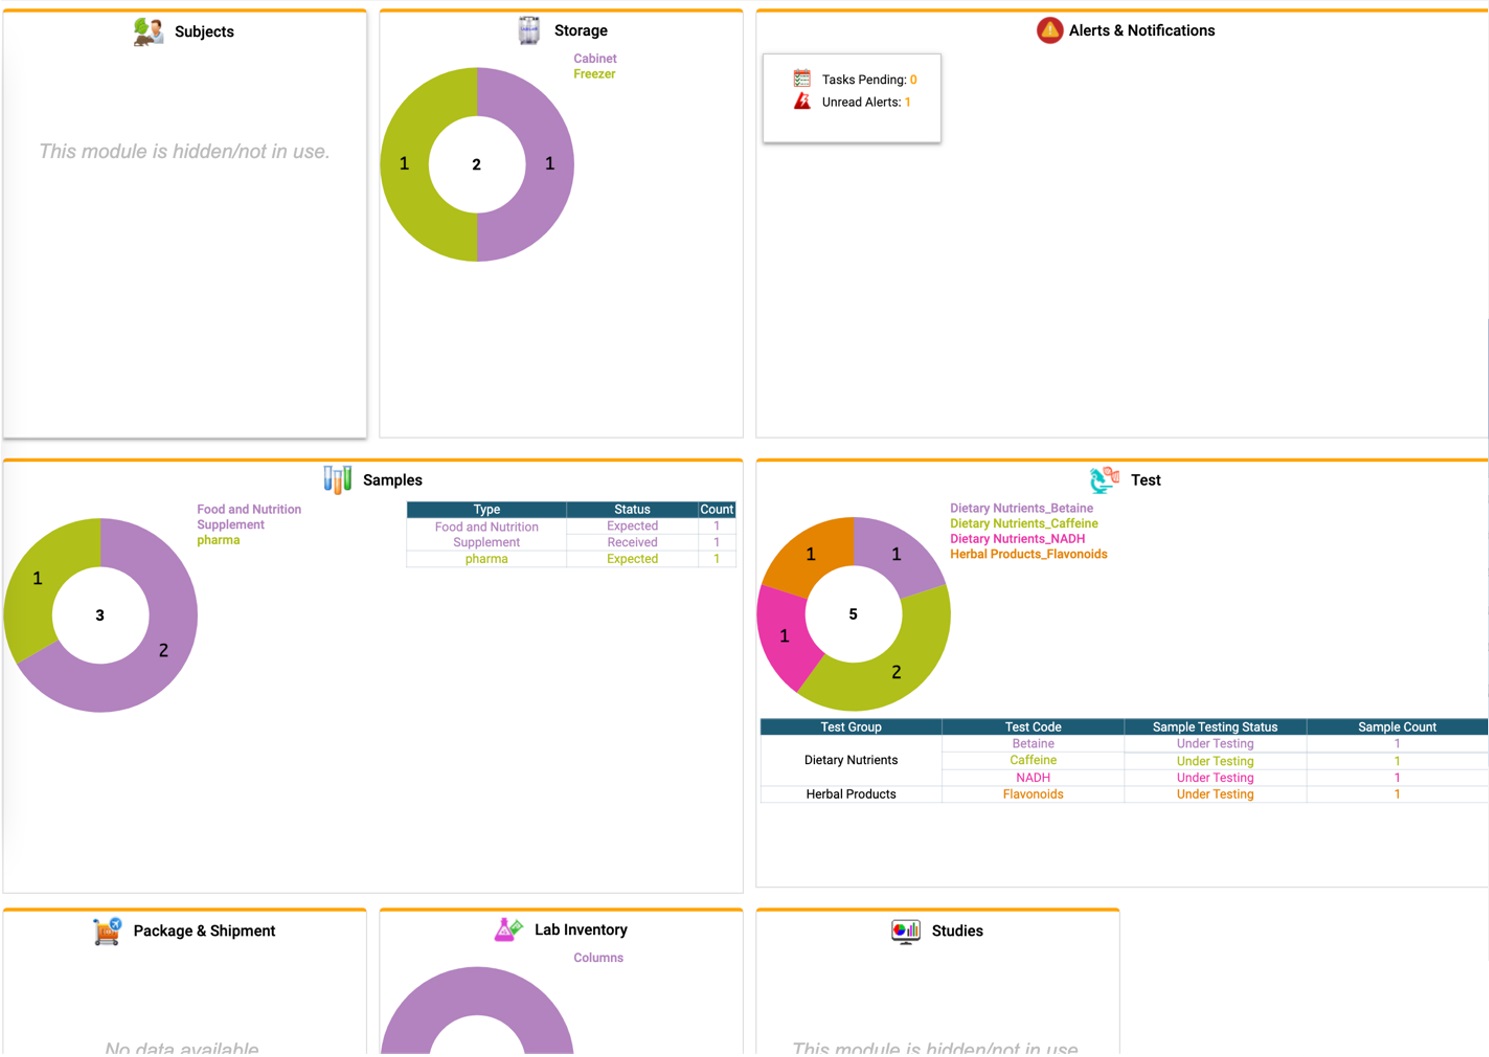This screenshot has width=1489, height=1057.
Task: Click Storage chart center total 2
Action: [476, 165]
